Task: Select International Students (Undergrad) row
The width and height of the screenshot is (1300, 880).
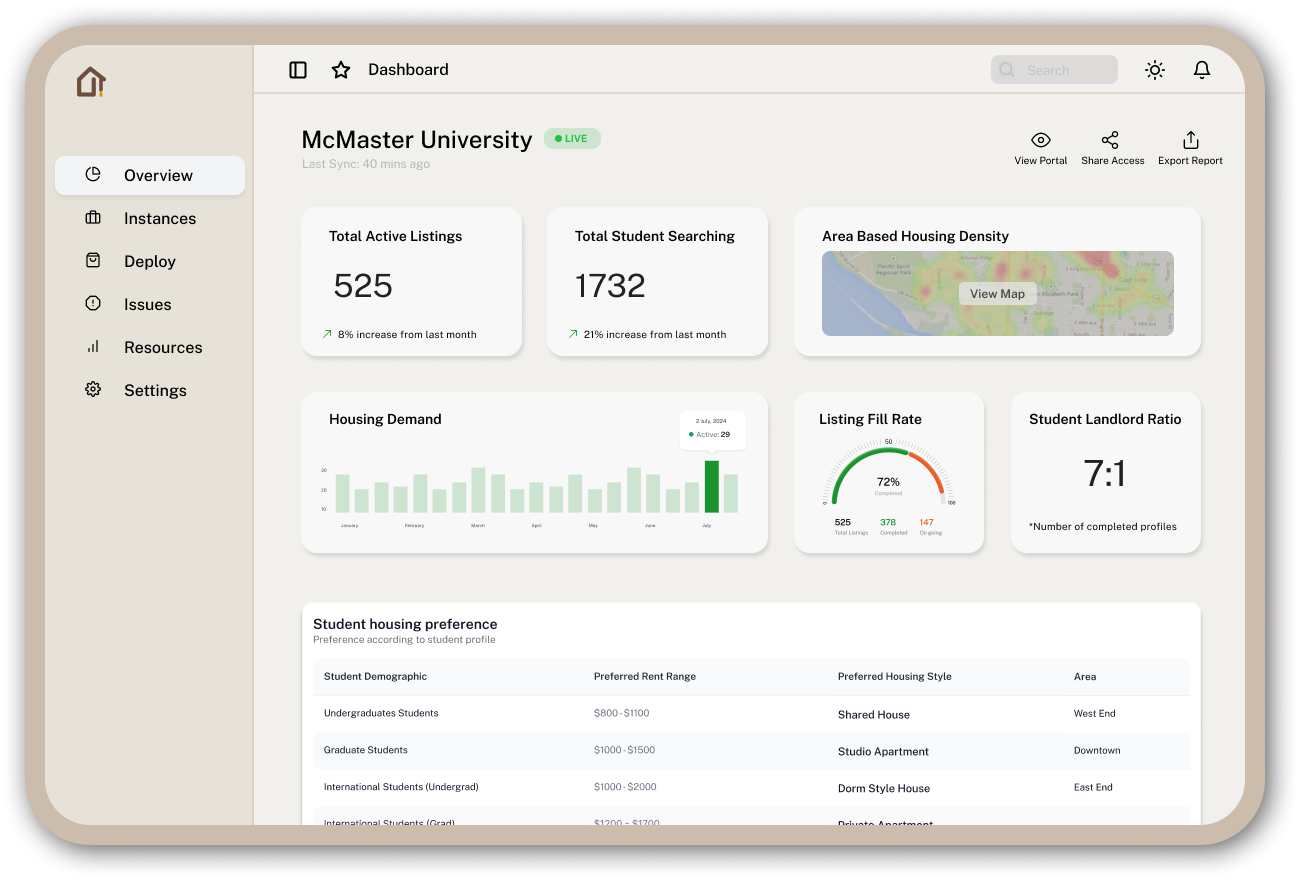Action: tap(751, 788)
